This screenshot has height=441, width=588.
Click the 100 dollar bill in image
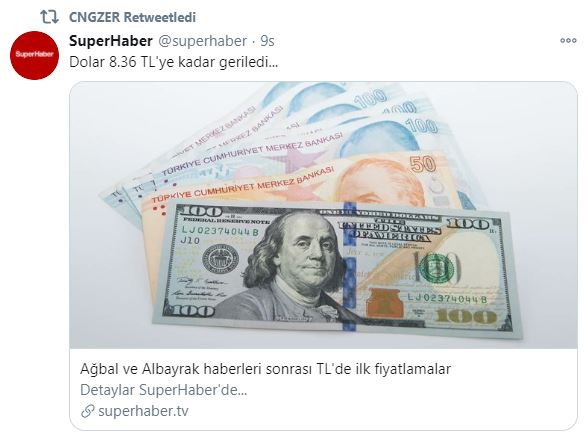pyautogui.click(x=338, y=268)
